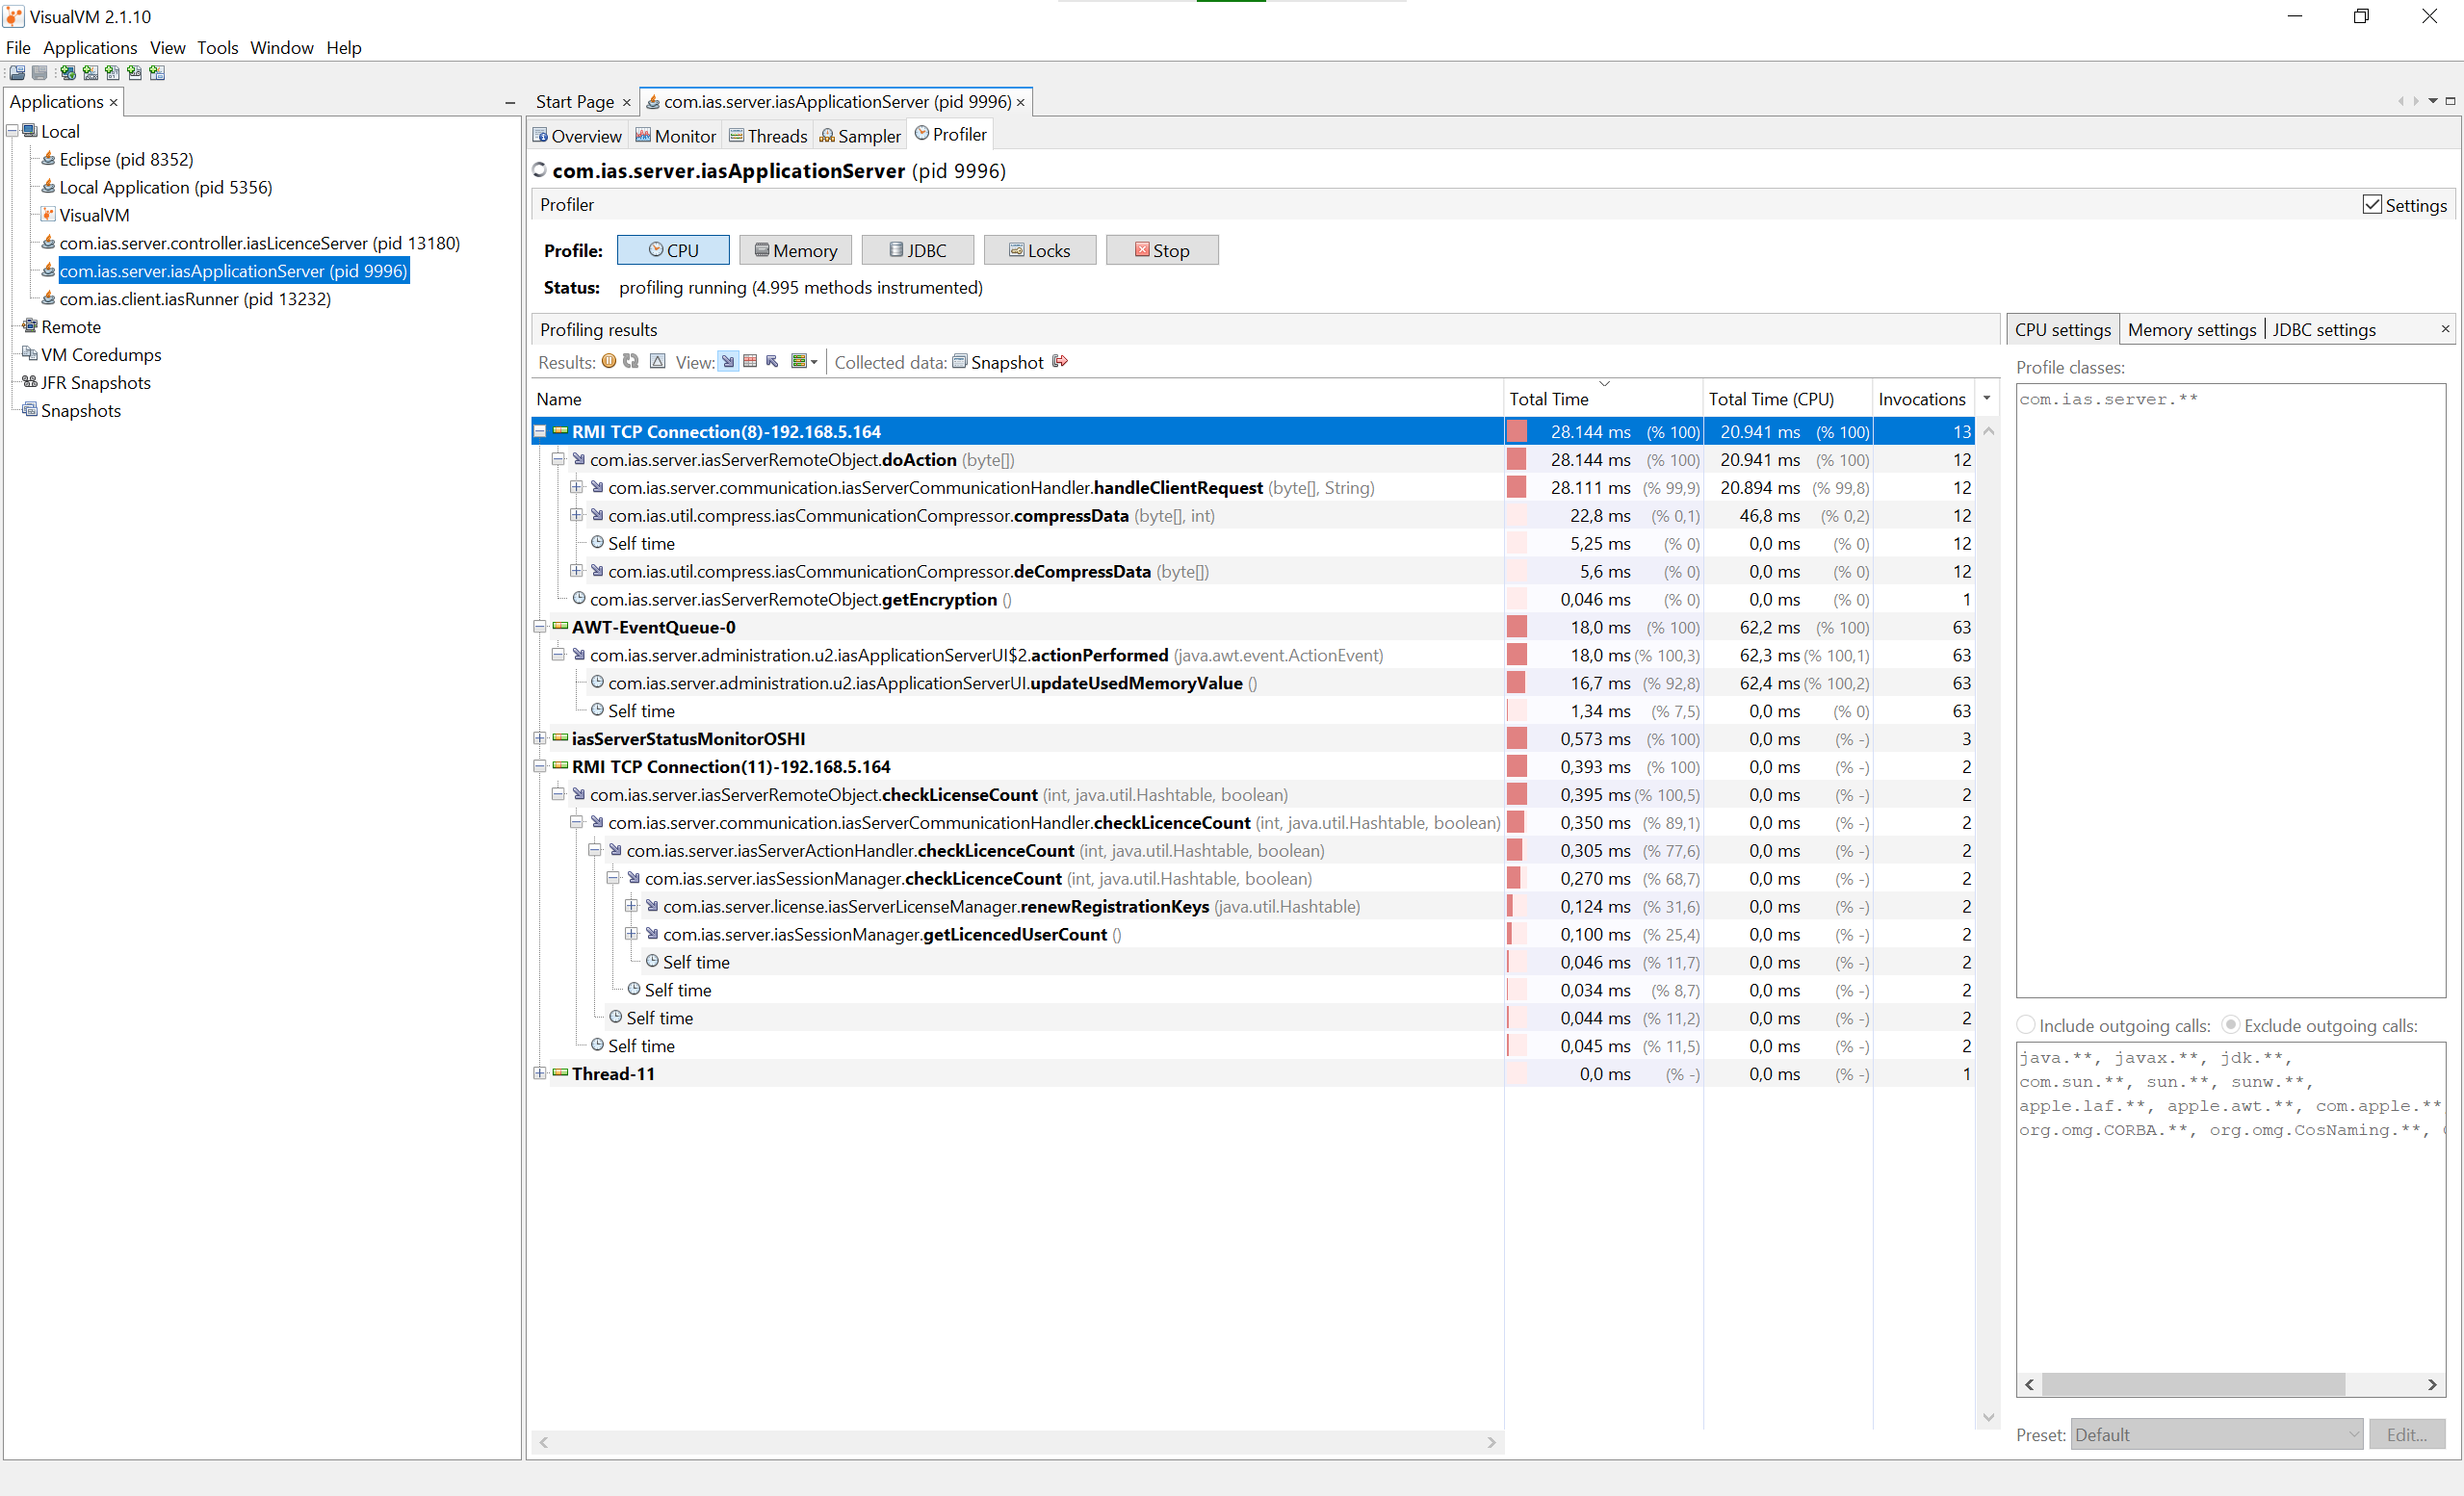Click the results table vertical scrollbar down arrow

click(1988, 1417)
